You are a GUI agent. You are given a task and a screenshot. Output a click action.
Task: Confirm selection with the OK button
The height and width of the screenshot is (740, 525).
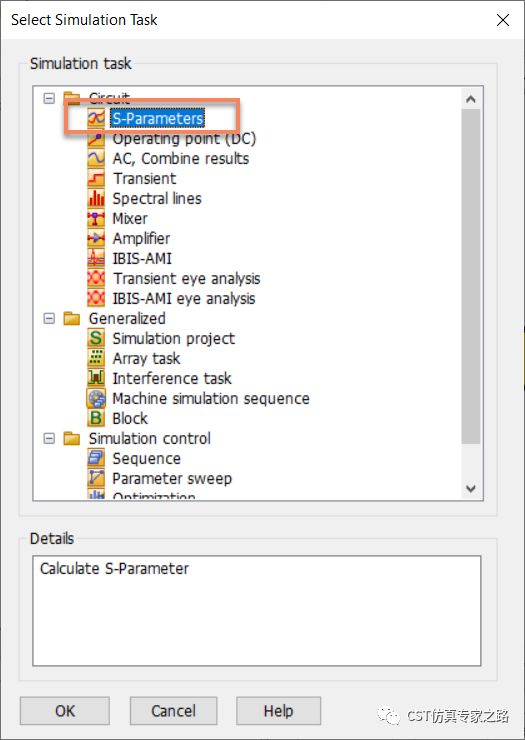[x=65, y=711]
